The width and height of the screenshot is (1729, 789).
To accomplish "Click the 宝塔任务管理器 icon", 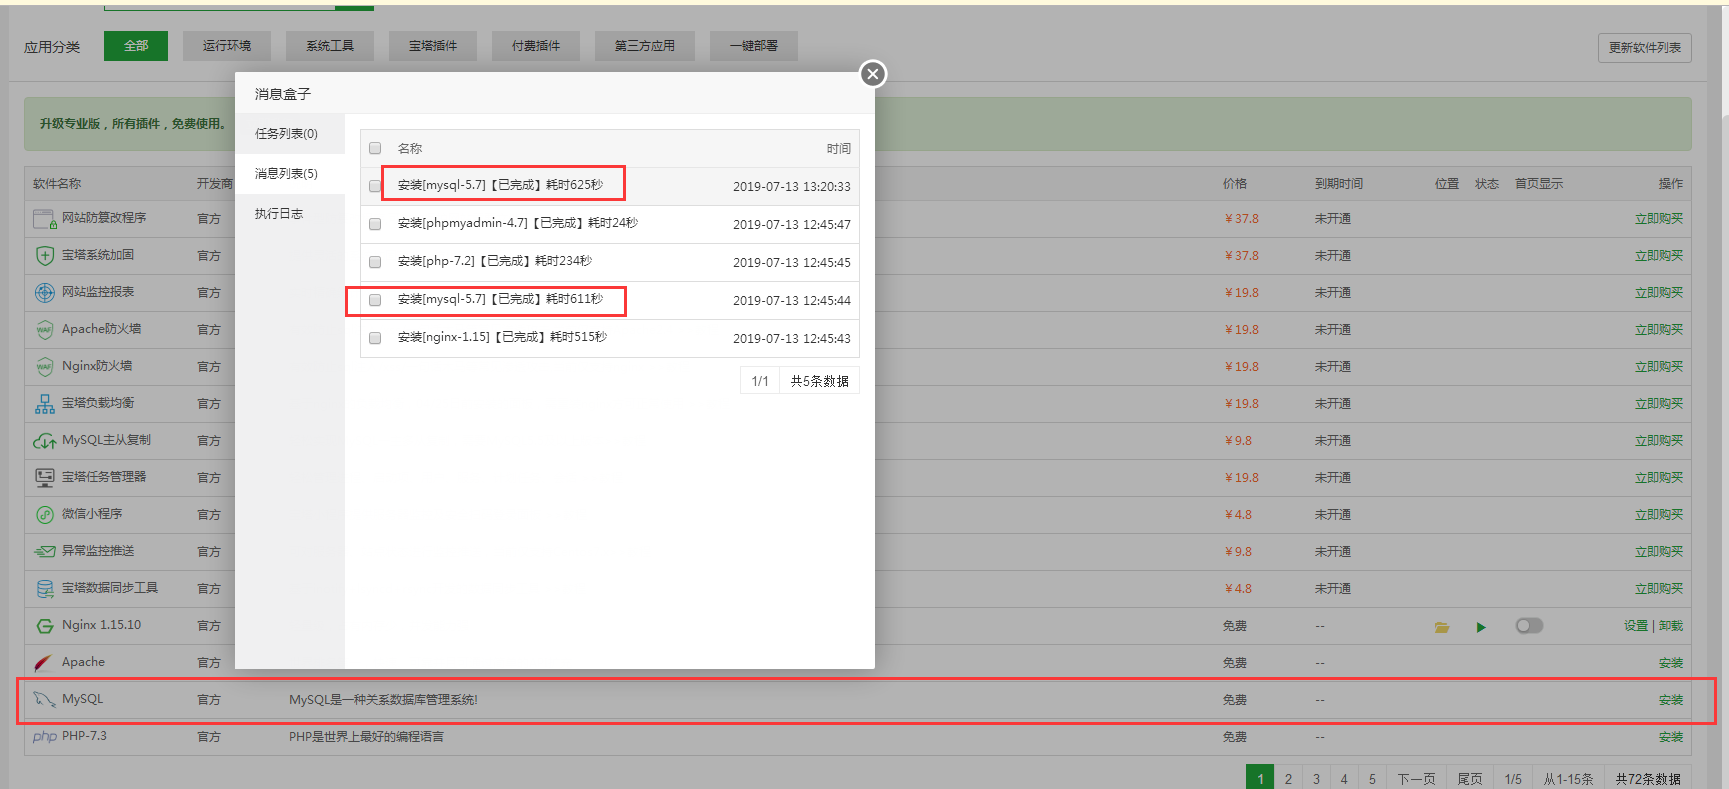I will pos(45,477).
